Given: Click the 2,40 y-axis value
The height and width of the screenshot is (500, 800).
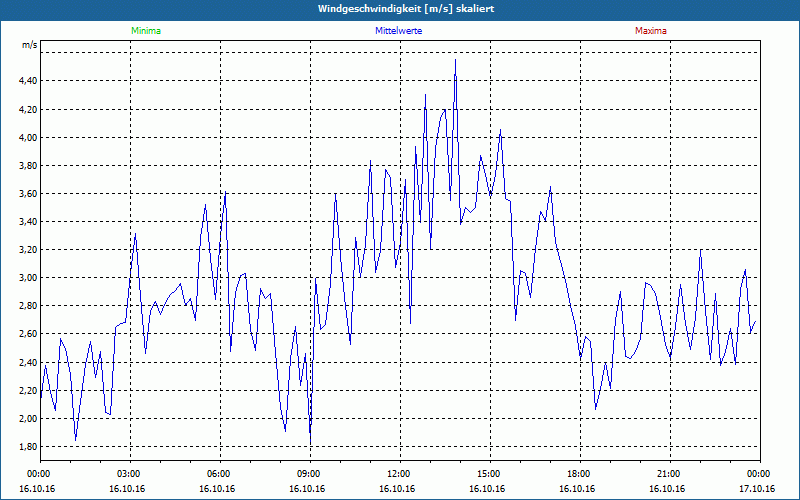Looking at the screenshot, I should (29, 362).
